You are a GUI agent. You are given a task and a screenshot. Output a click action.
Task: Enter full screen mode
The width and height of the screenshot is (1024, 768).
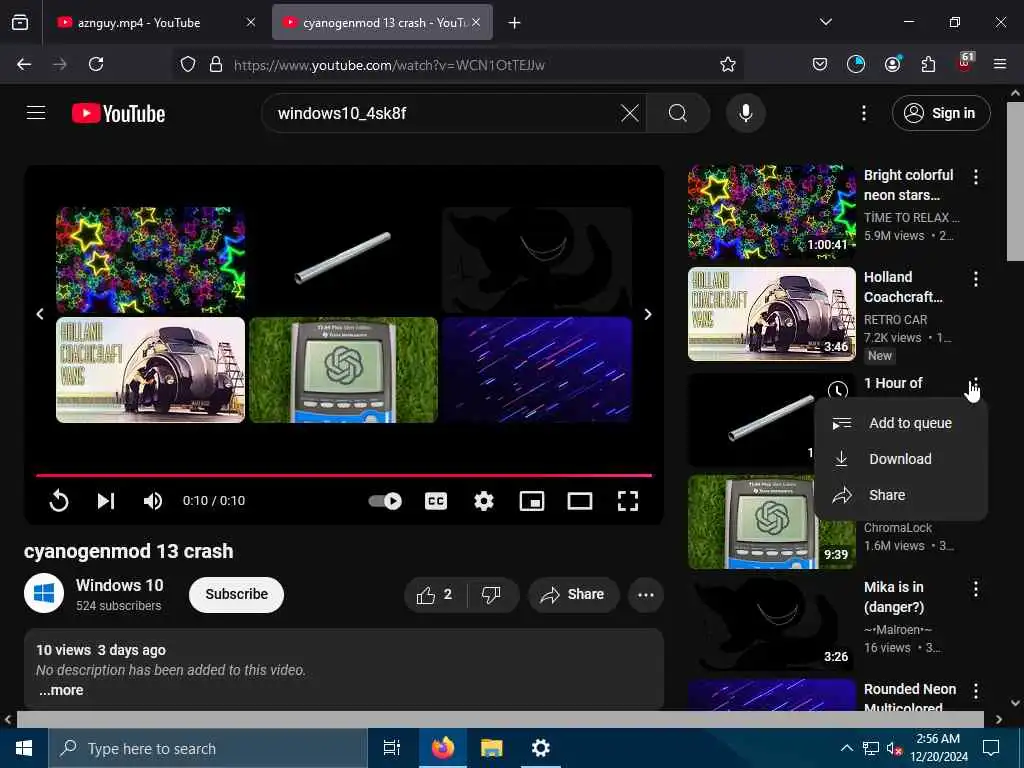[x=628, y=501]
